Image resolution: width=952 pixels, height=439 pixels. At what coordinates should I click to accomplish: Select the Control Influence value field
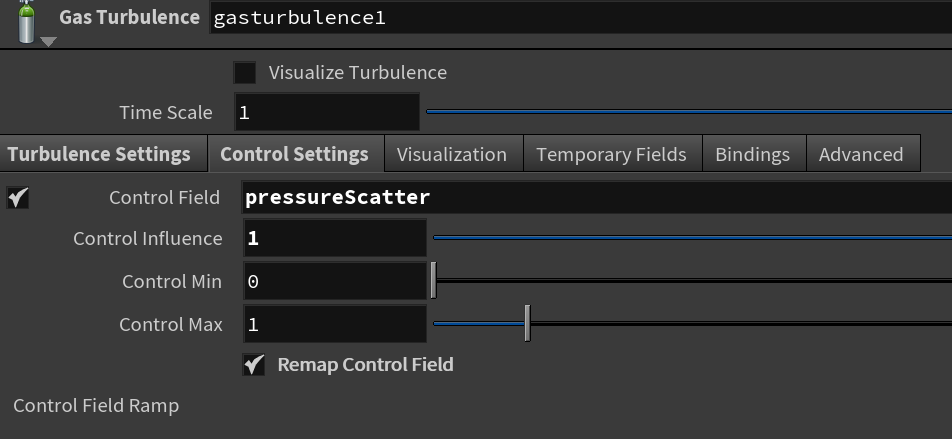click(335, 239)
